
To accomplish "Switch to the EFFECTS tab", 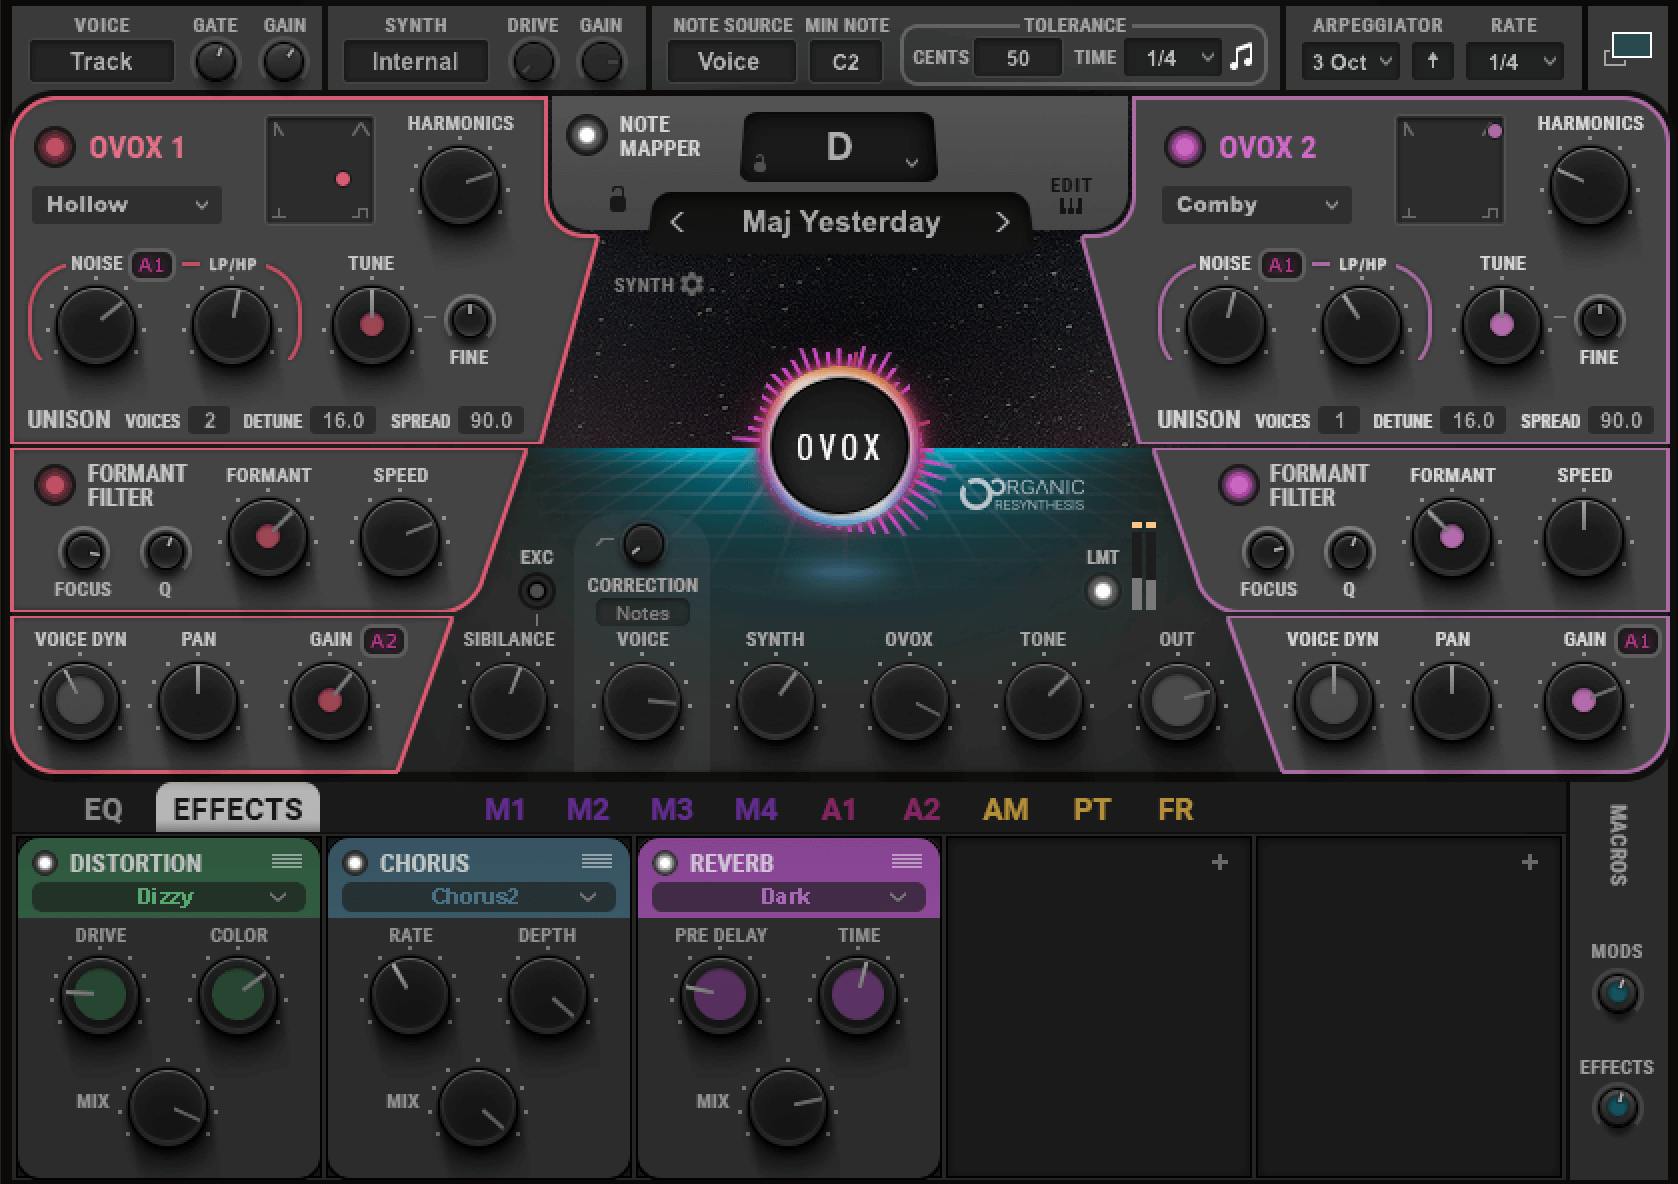I will (238, 808).
